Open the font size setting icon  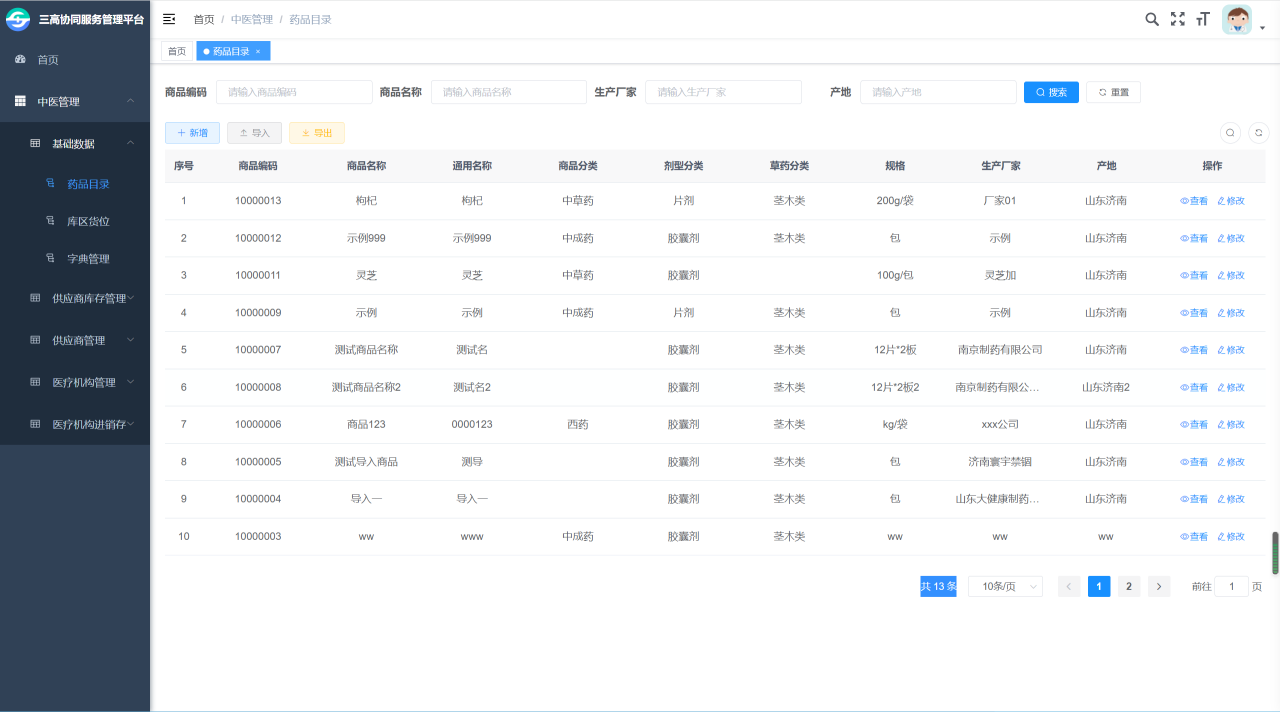coord(1202,19)
